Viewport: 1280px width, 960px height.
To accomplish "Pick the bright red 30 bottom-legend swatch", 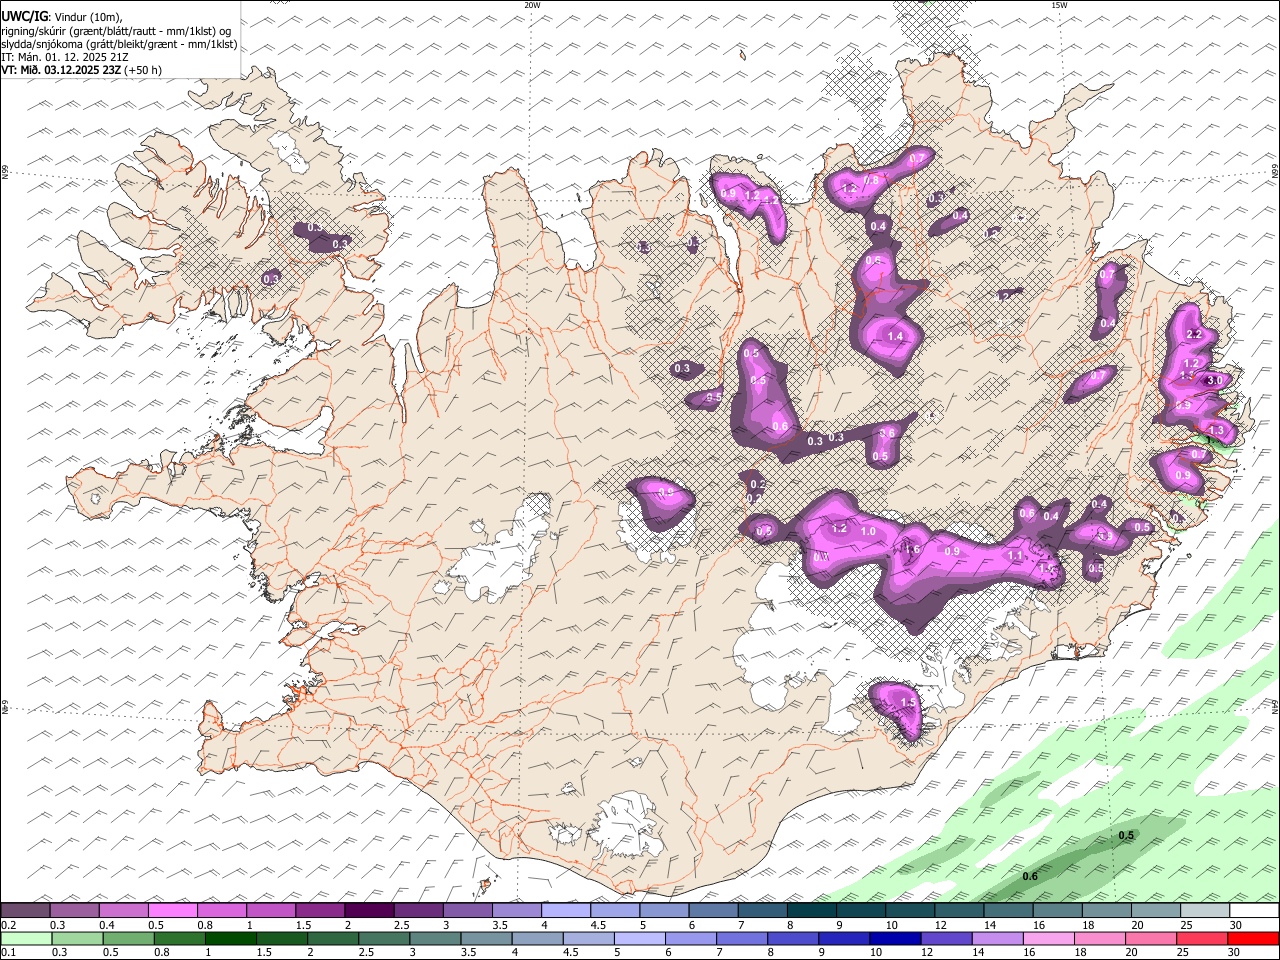I will point(1253,939).
